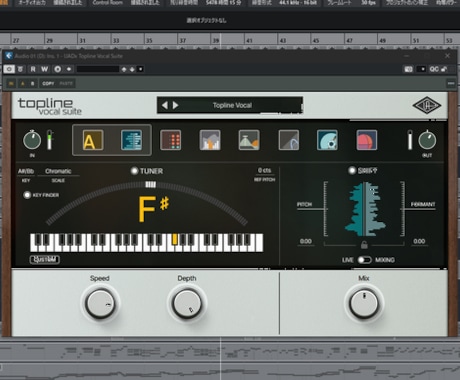This screenshot has height=380, width=460.
Task: Click the Custom button below the keyboard
Action: point(45,259)
